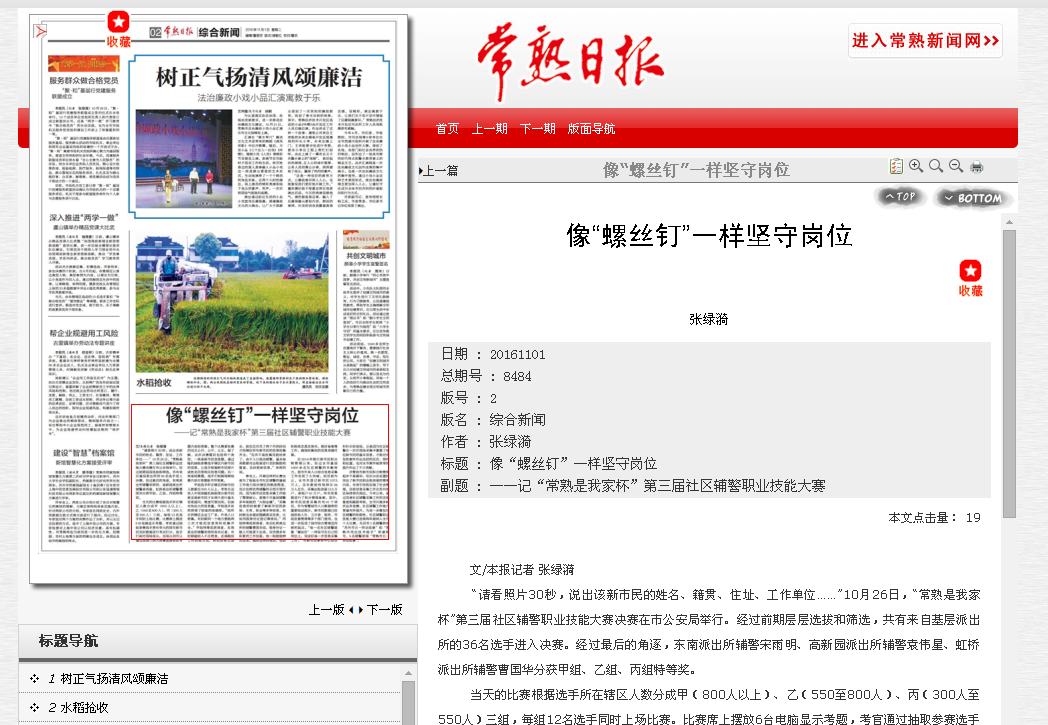The image size is (1048, 725).
Task: Zoom out of the article text
Action: tap(956, 166)
